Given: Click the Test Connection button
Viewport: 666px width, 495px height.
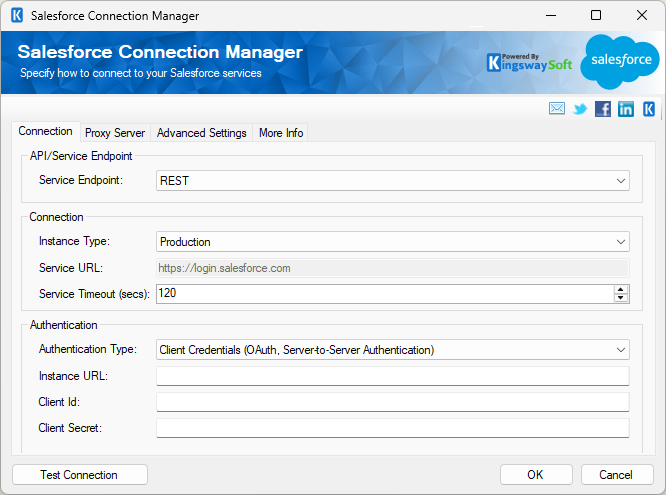Looking at the screenshot, I should coord(80,475).
